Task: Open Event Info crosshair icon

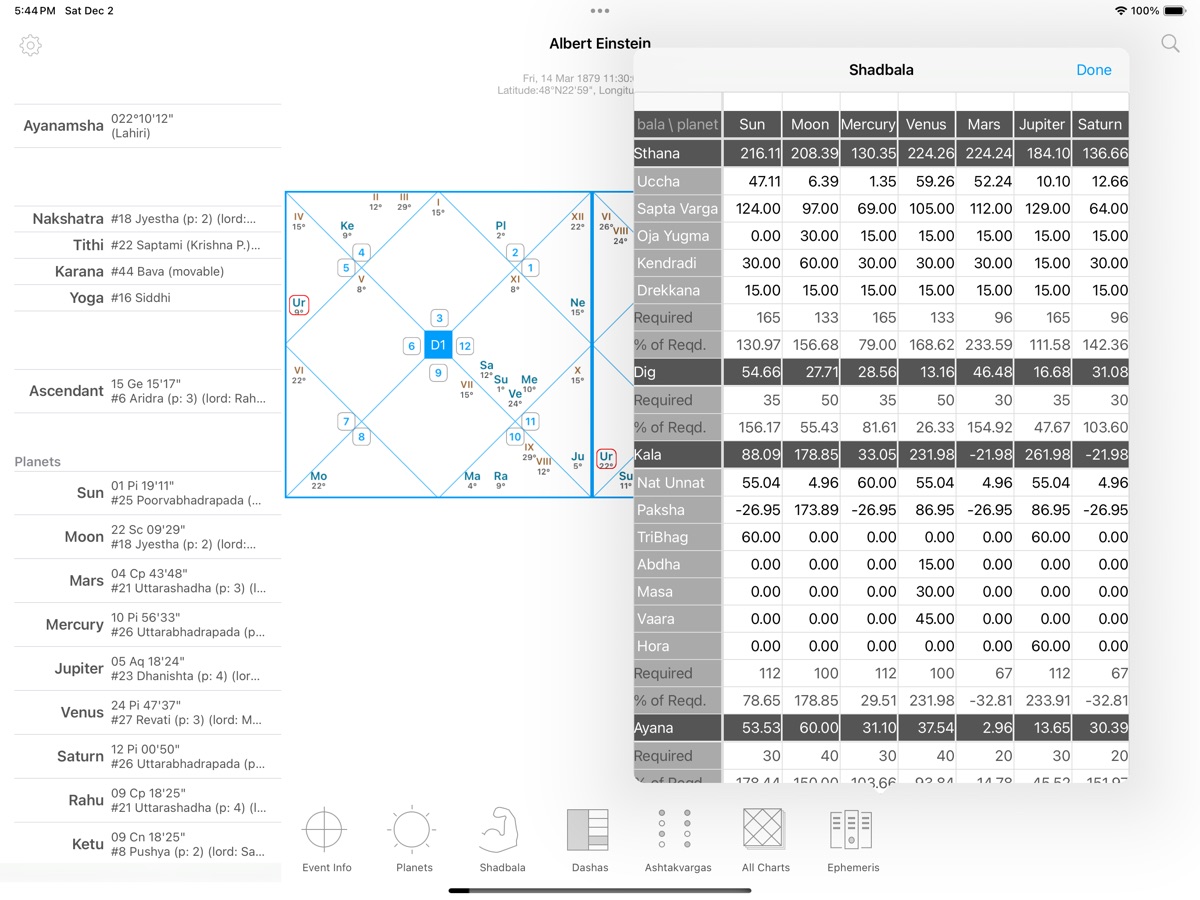Action: coord(326,830)
